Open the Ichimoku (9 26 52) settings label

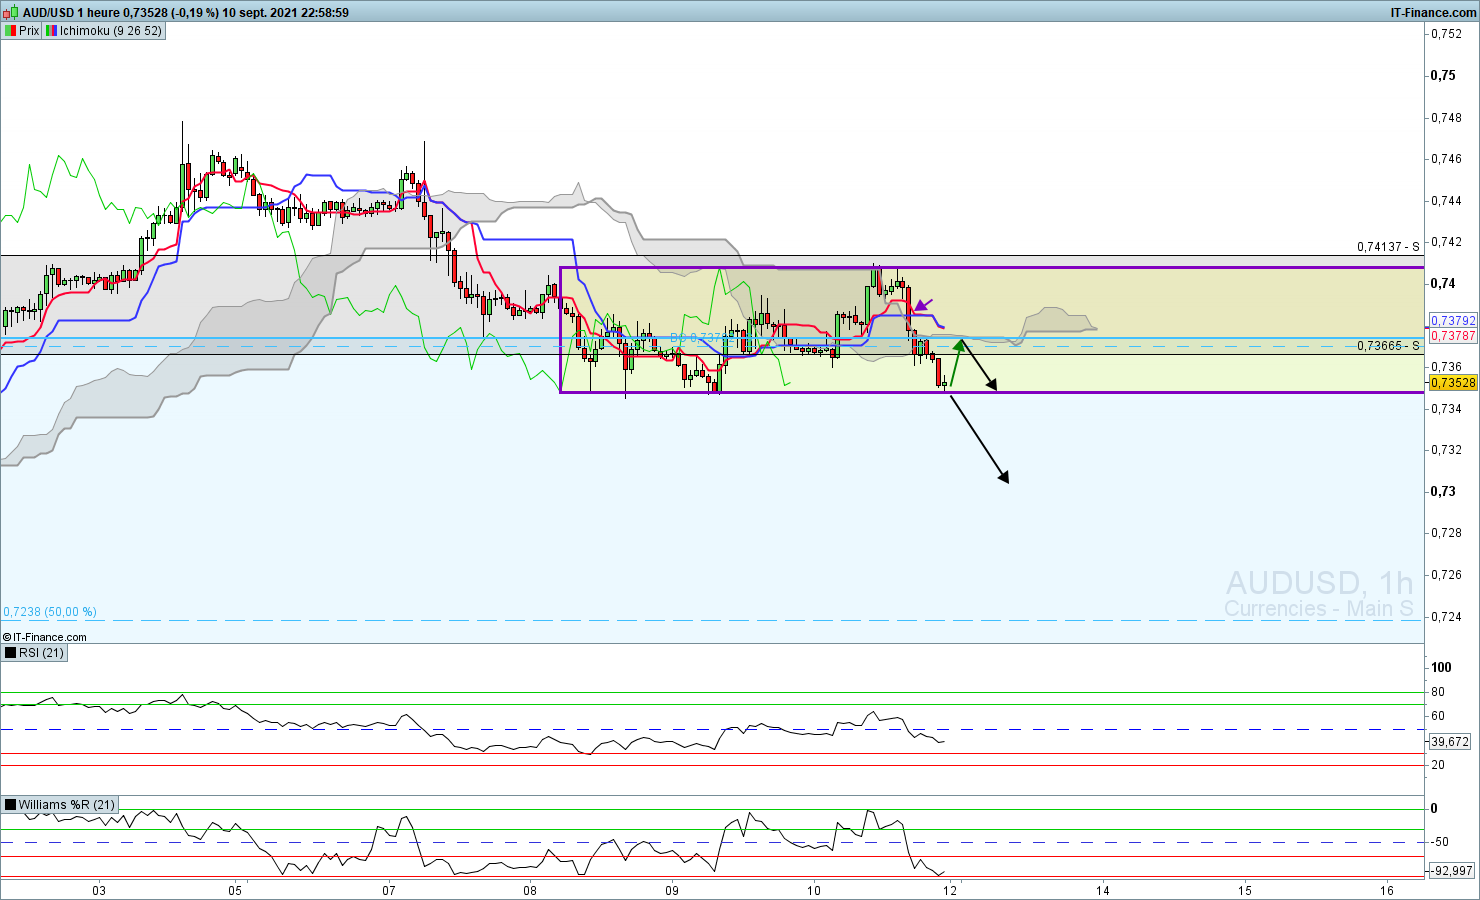click(110, 31)
